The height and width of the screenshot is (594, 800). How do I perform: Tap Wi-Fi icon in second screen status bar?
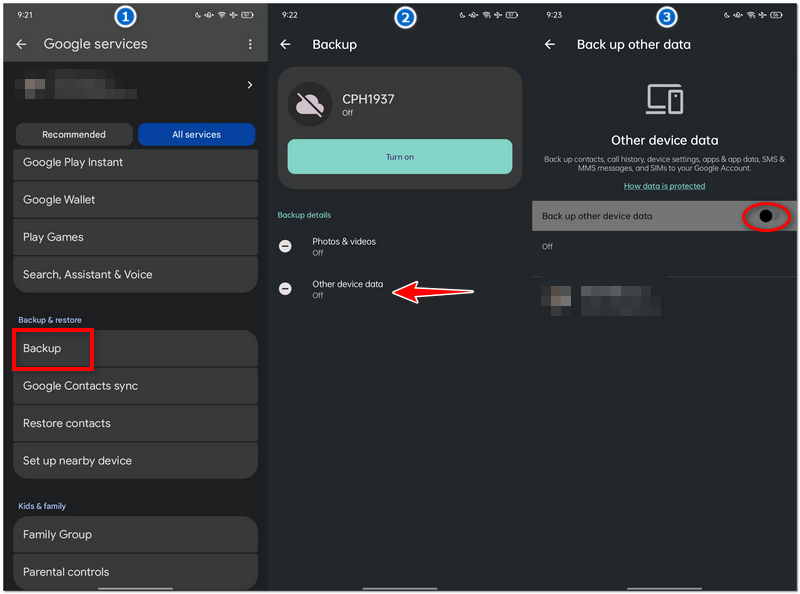[487, 15]
